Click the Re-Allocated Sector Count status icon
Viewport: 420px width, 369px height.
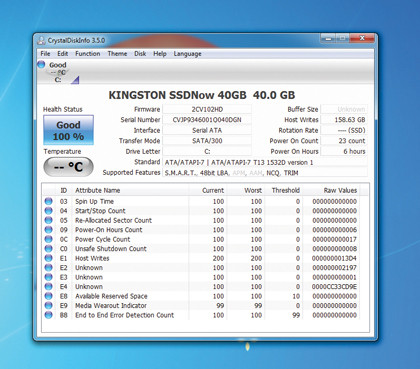click(49, 220)
